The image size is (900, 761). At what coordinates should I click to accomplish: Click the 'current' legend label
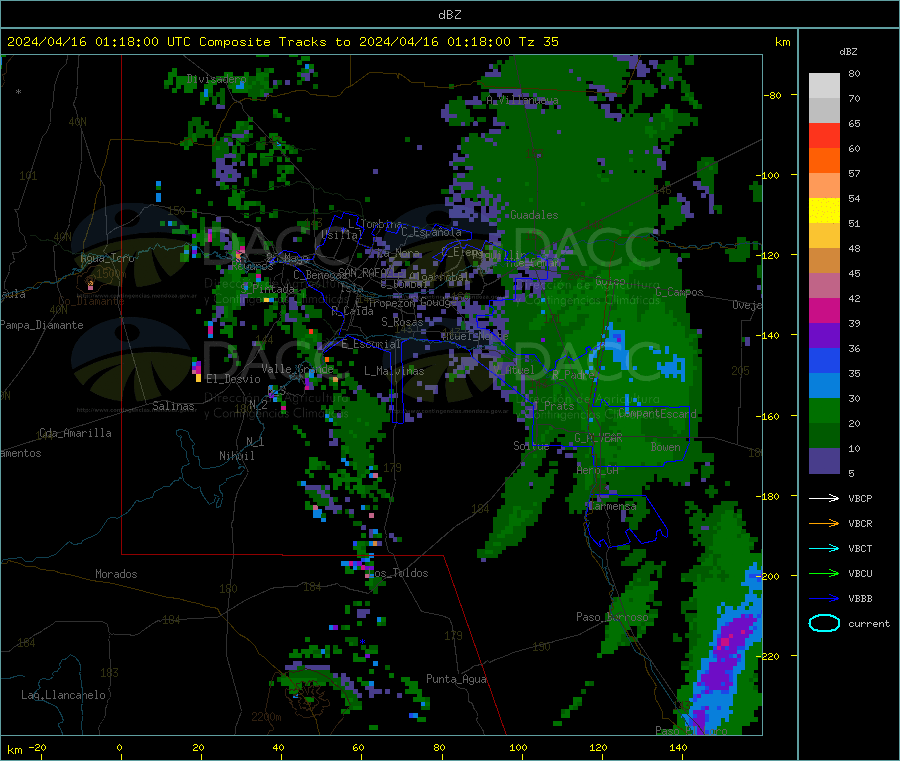868,623
